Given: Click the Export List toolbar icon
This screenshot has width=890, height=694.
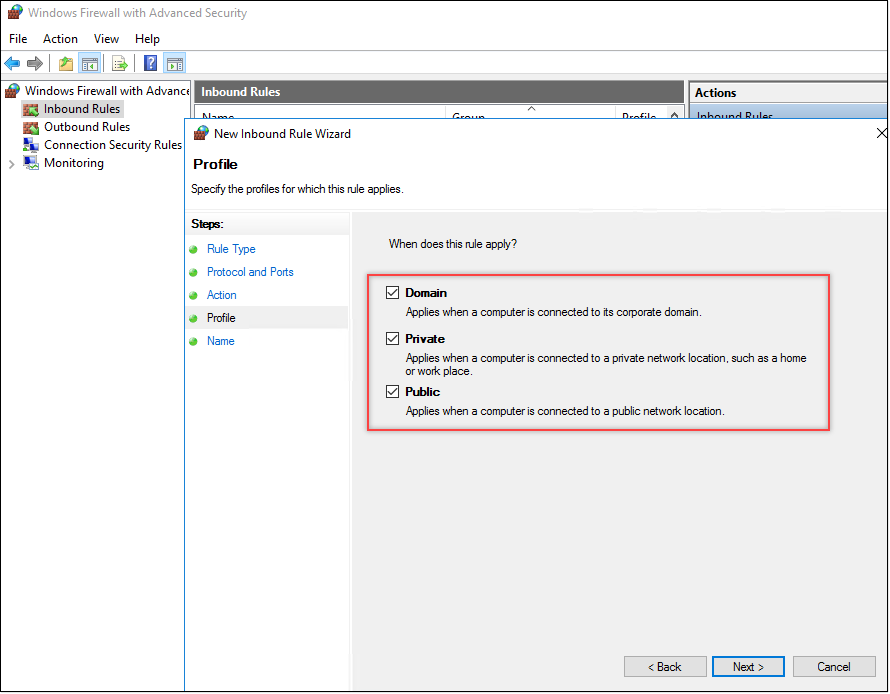Looking at the screenshot, I should [120, 64].
